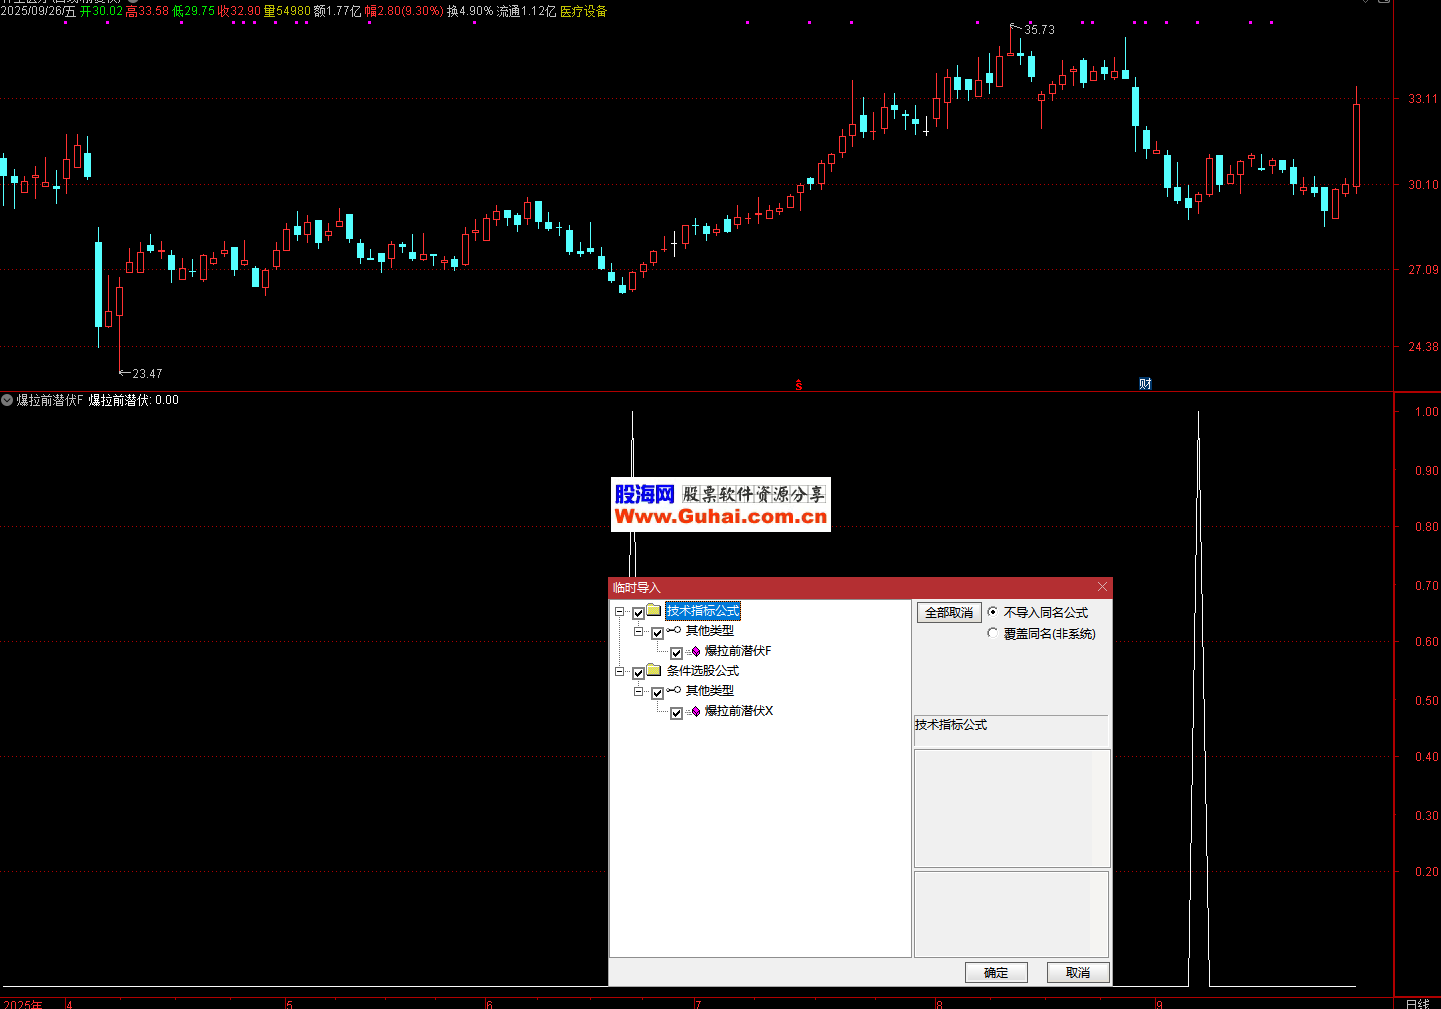Confirm import with the 确定 button
The image size is (1441, 1009).
click(x=996, y=972)
